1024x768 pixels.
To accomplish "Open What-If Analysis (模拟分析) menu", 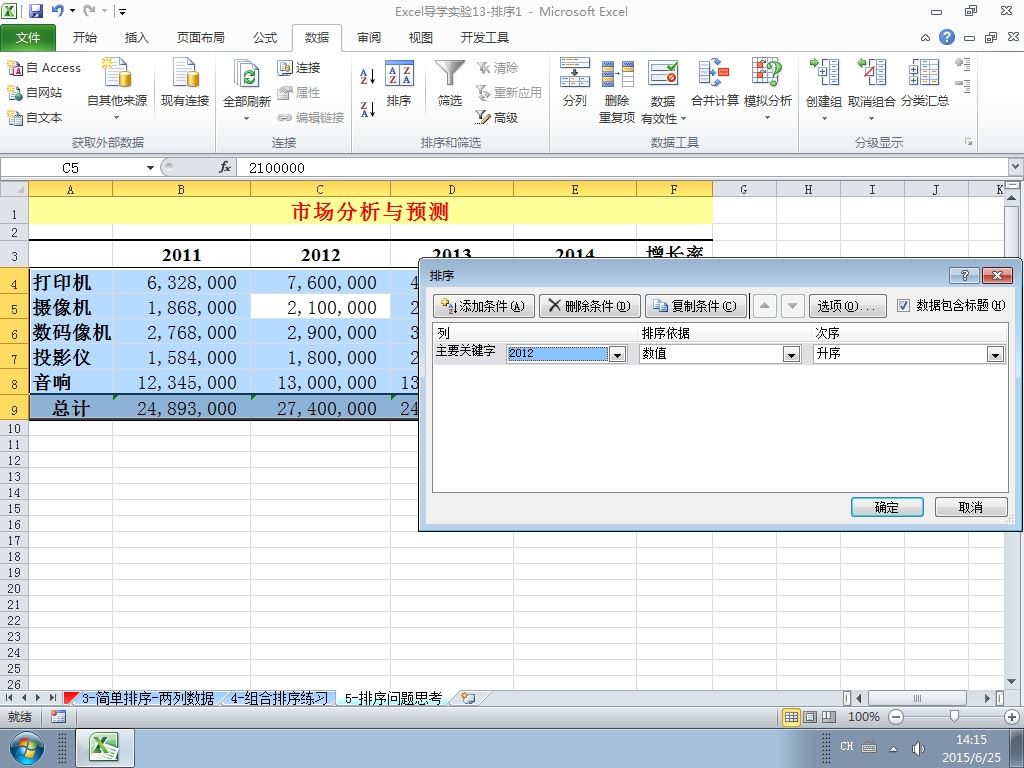I will (x=767, y=89).
